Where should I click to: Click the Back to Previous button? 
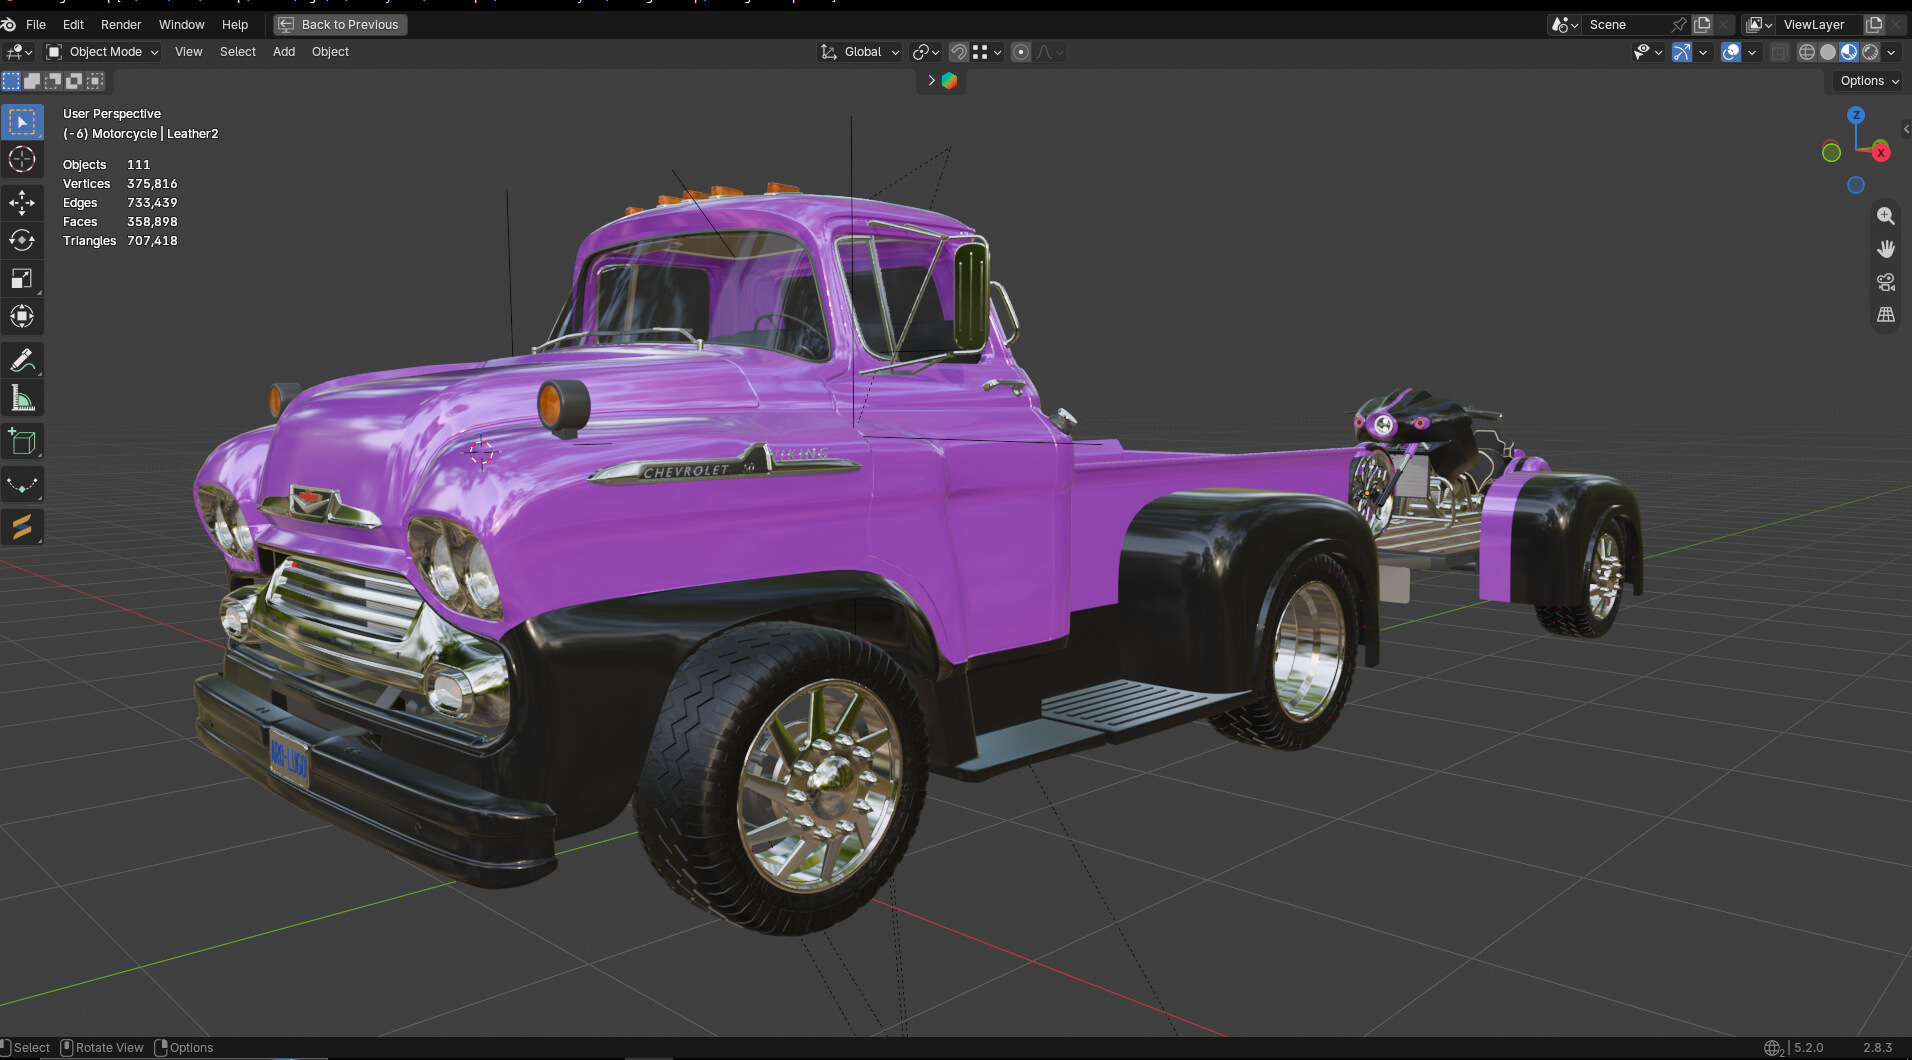[x=340, y=24]
